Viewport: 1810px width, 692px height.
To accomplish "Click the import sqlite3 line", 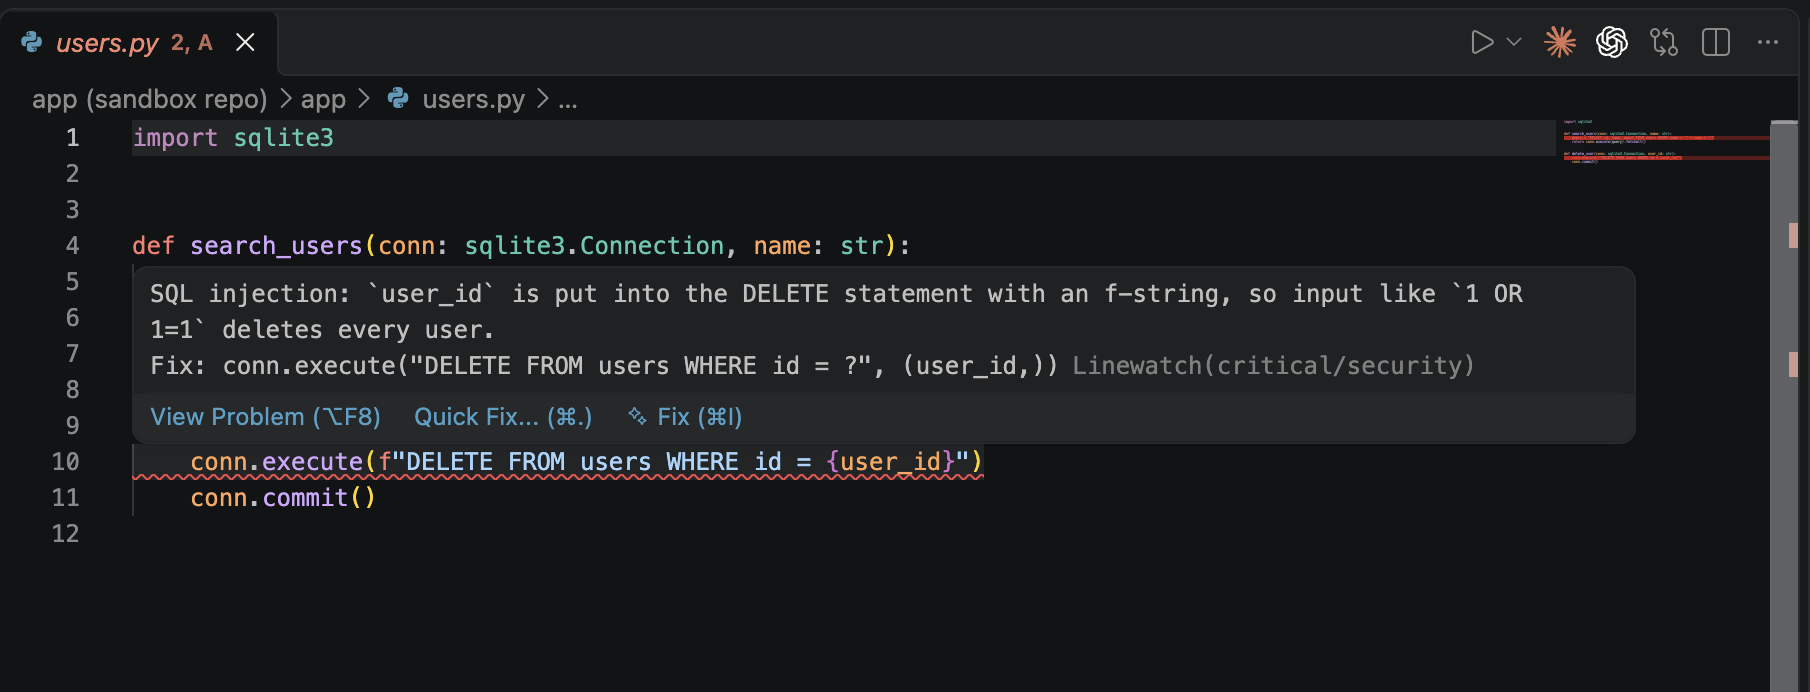I will point(233,138).
